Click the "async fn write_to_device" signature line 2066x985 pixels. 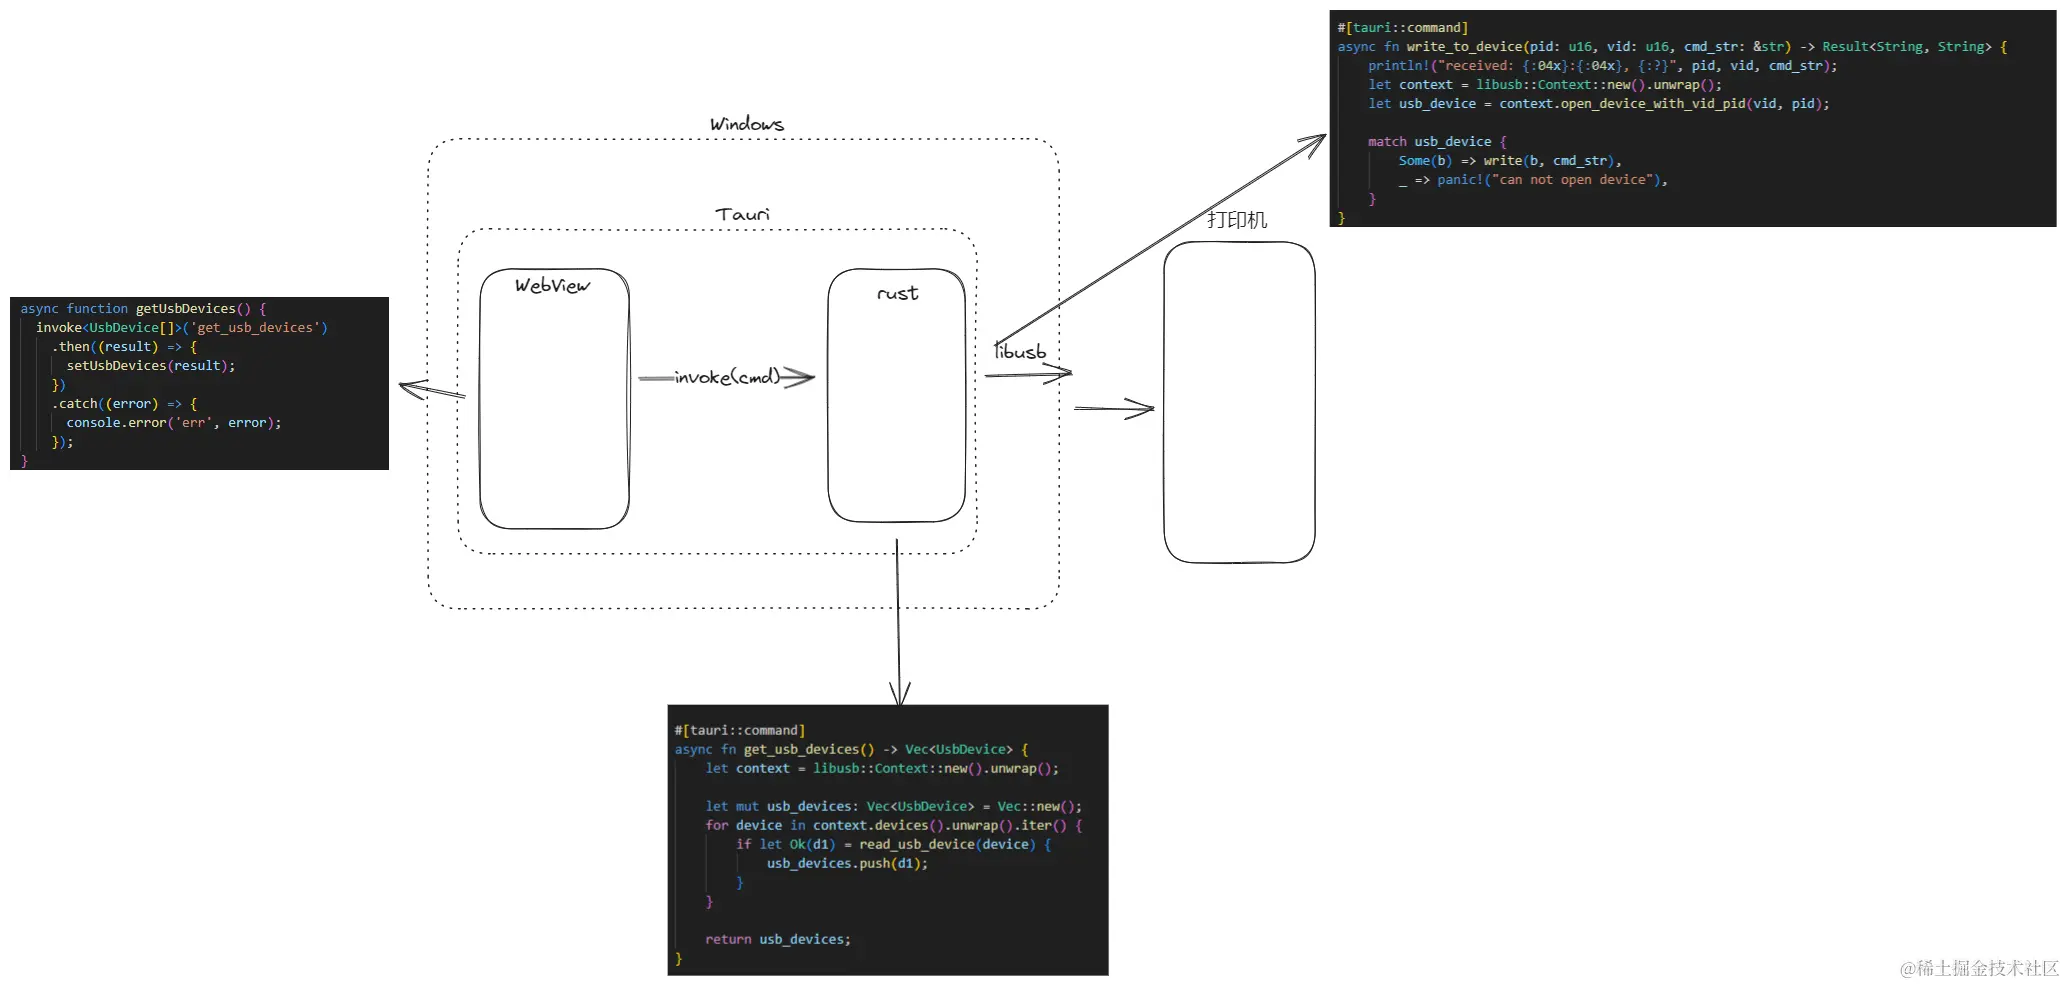(x=1672, y=47)
